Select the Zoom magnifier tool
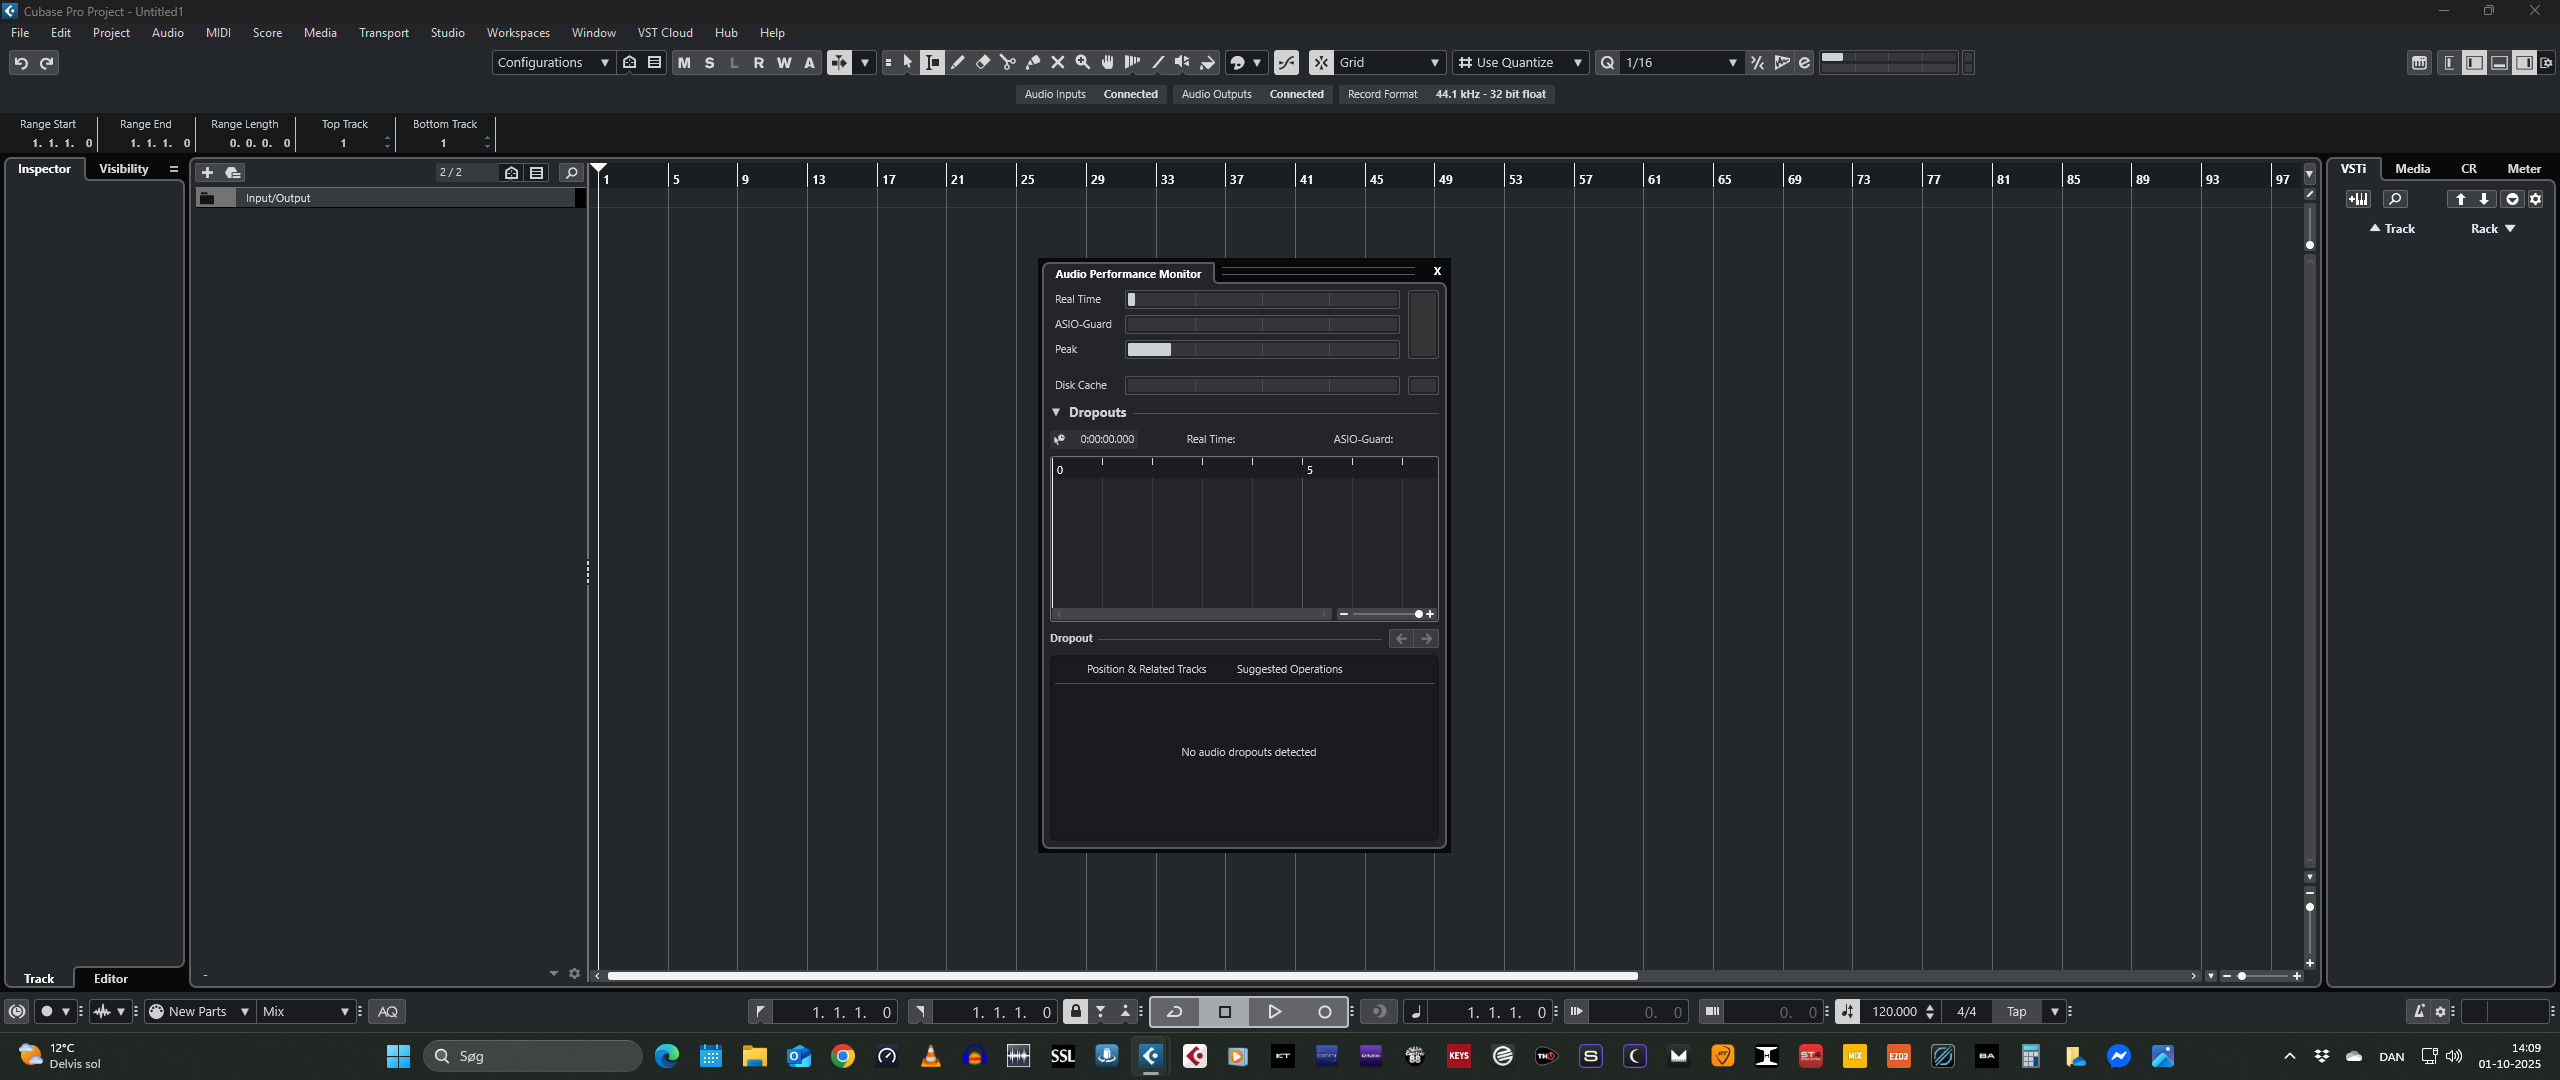Viewport: 2560px width, 1080px height. tap(1082, 62)
